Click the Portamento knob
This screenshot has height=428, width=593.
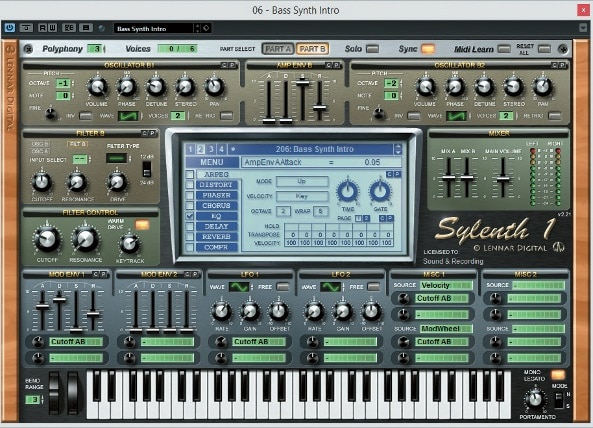535,399
